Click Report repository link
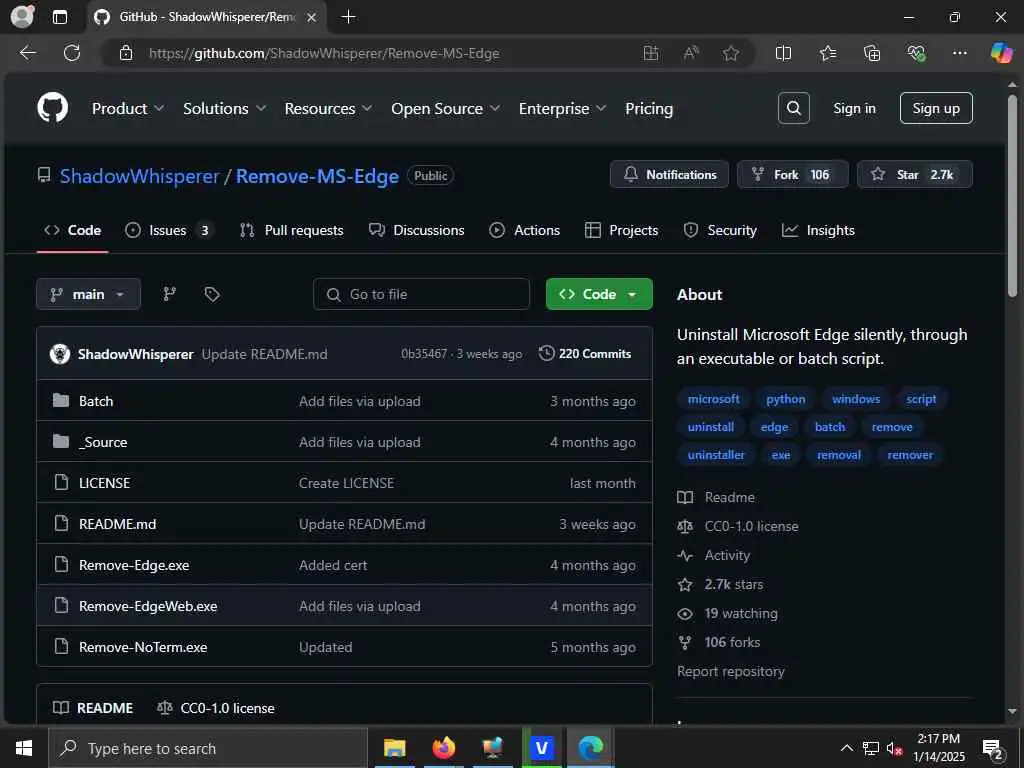The height and width of the screenshot is (768, 1024). pyautogui.click(x=731, y=671)
